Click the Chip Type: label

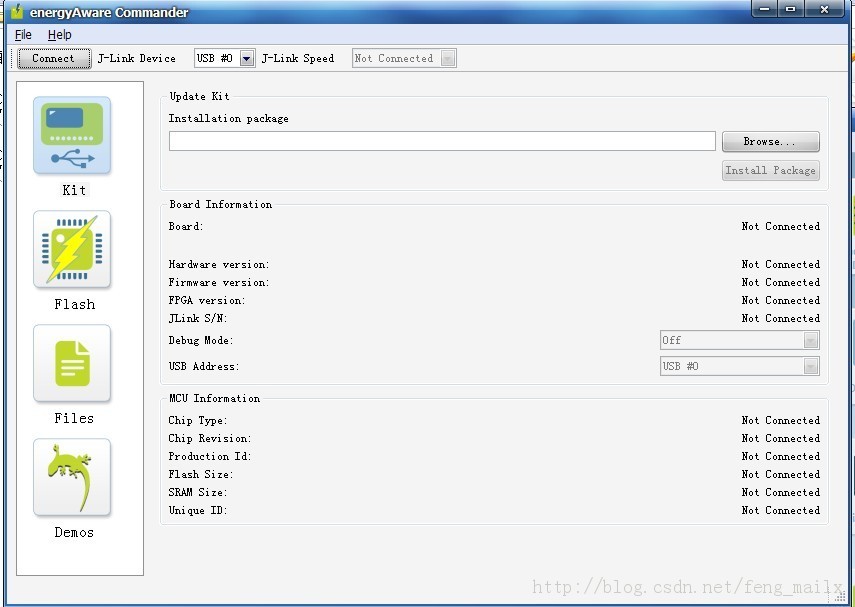(x=197, y=420)
